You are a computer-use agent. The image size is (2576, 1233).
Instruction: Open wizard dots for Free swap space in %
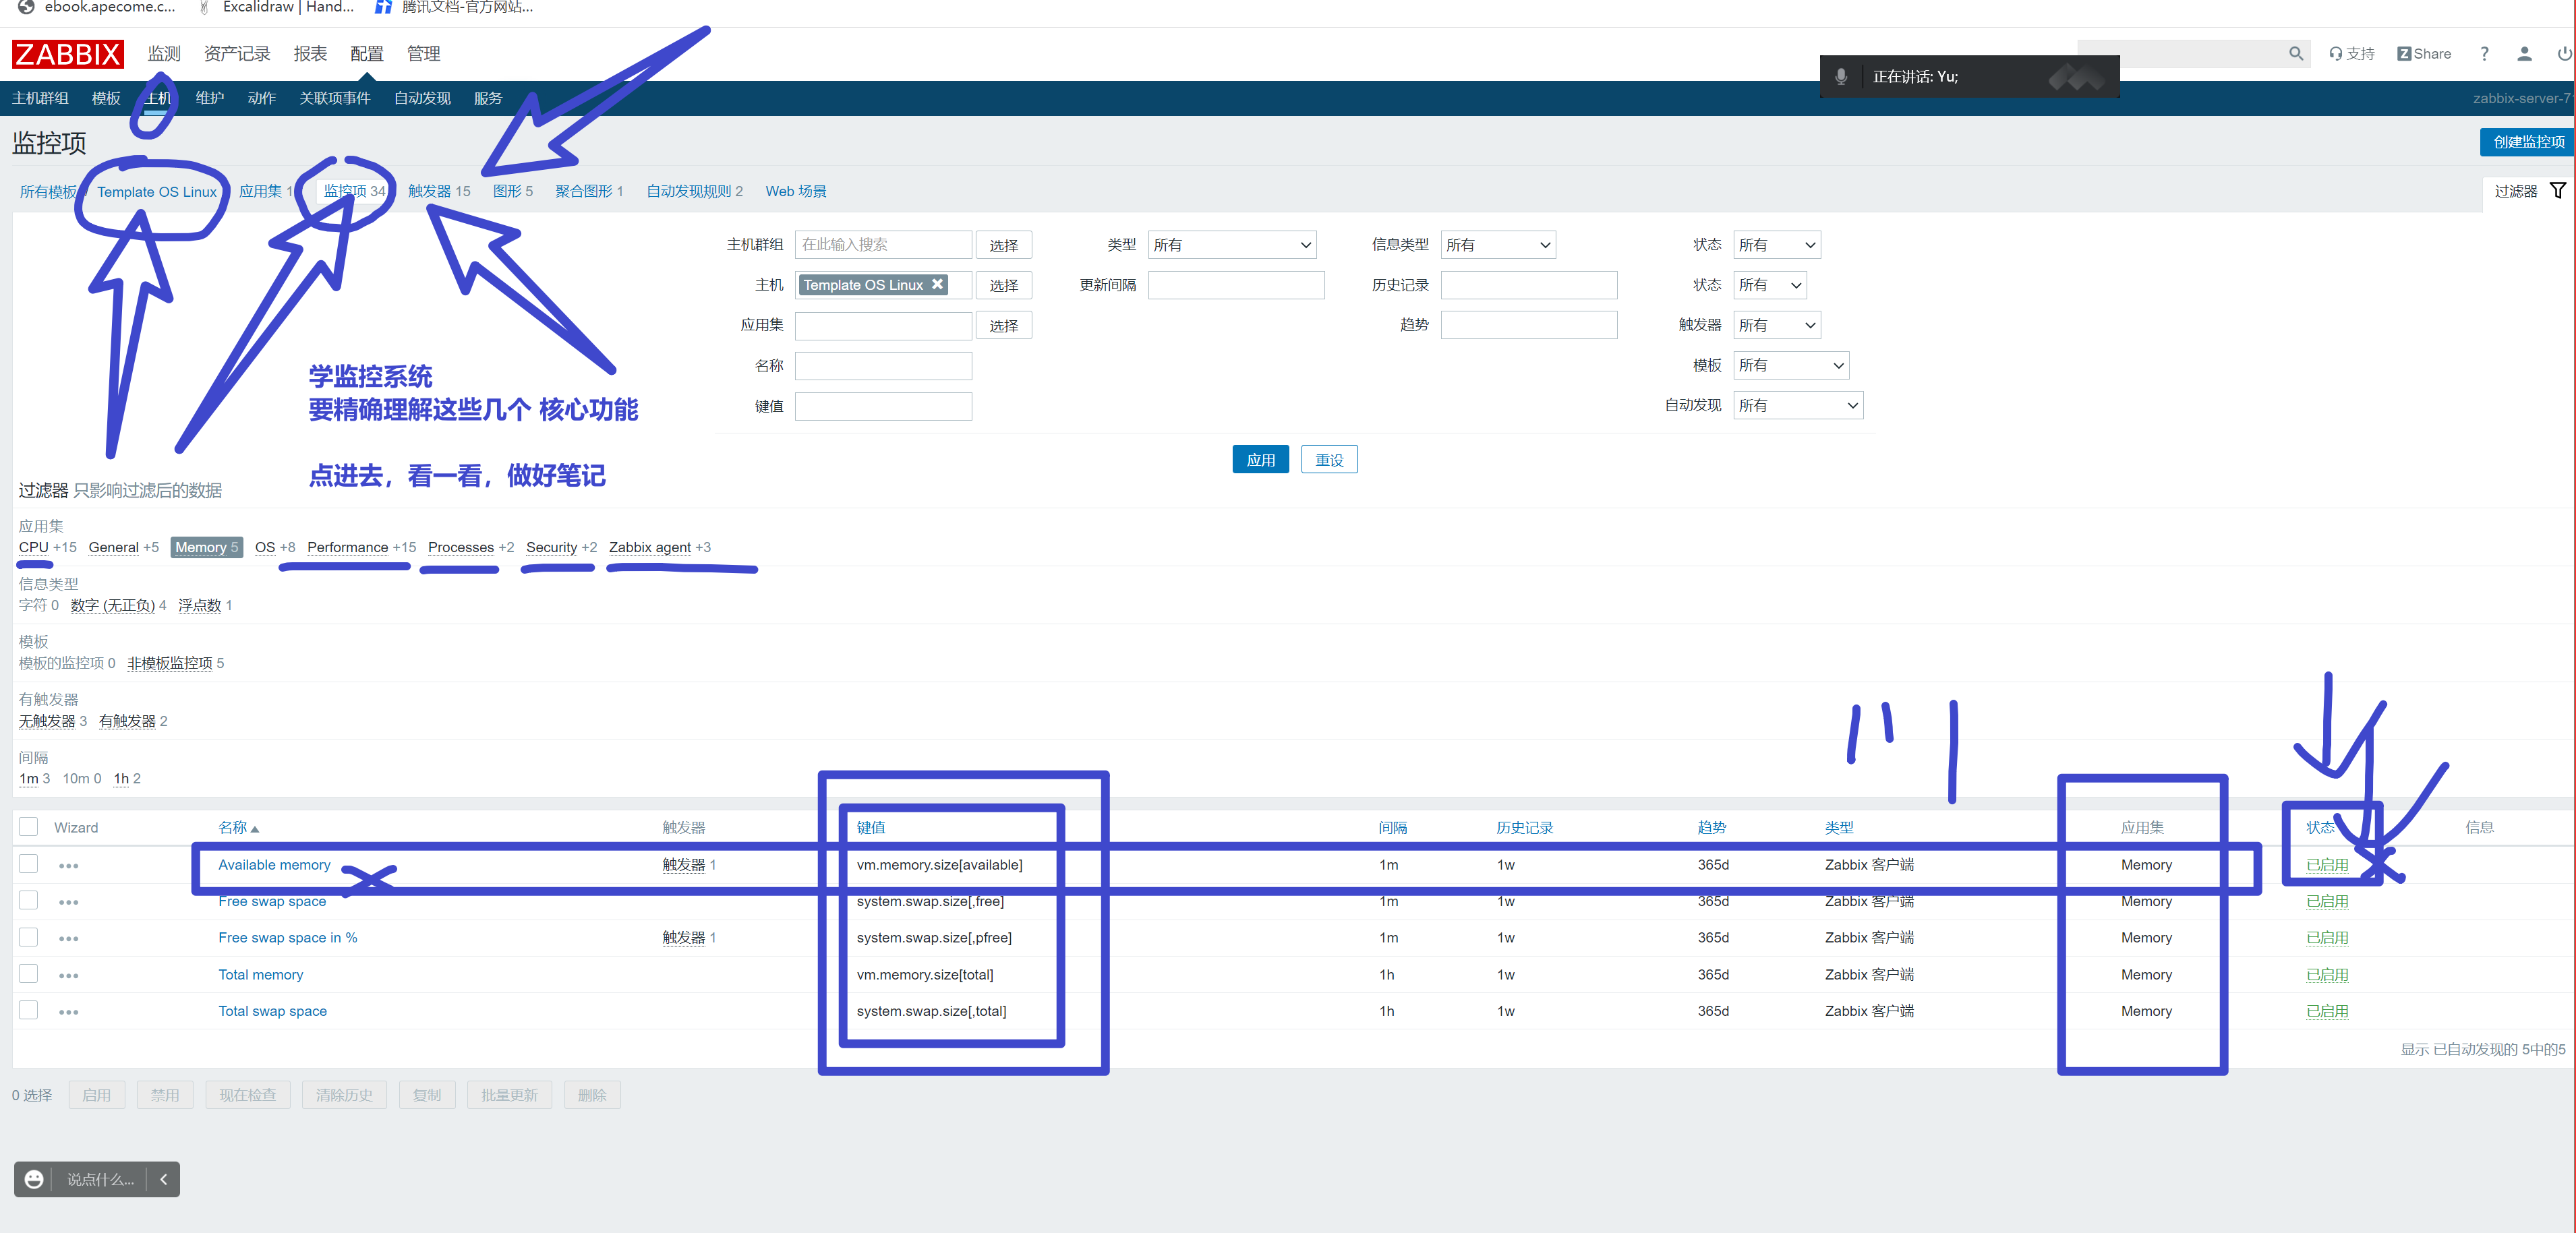click(68, 939)
